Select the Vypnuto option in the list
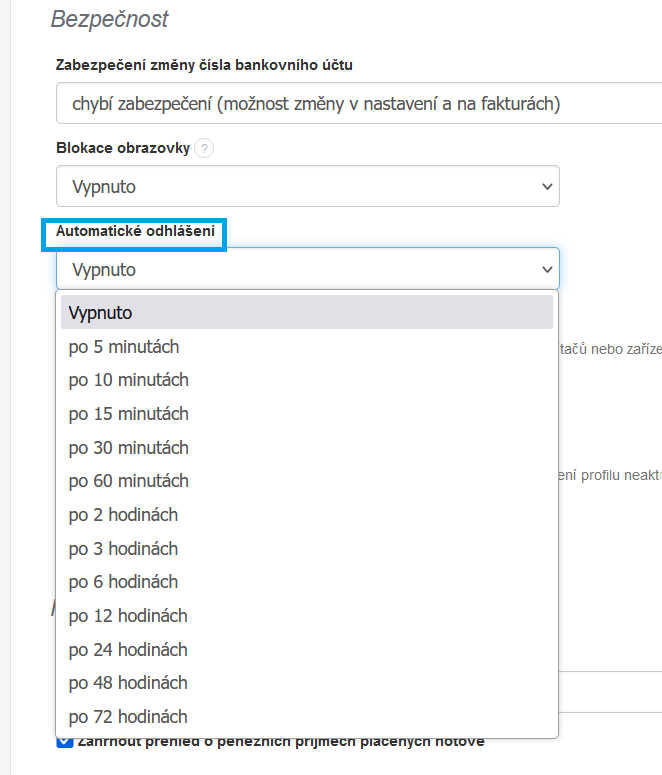 (307, 312)
